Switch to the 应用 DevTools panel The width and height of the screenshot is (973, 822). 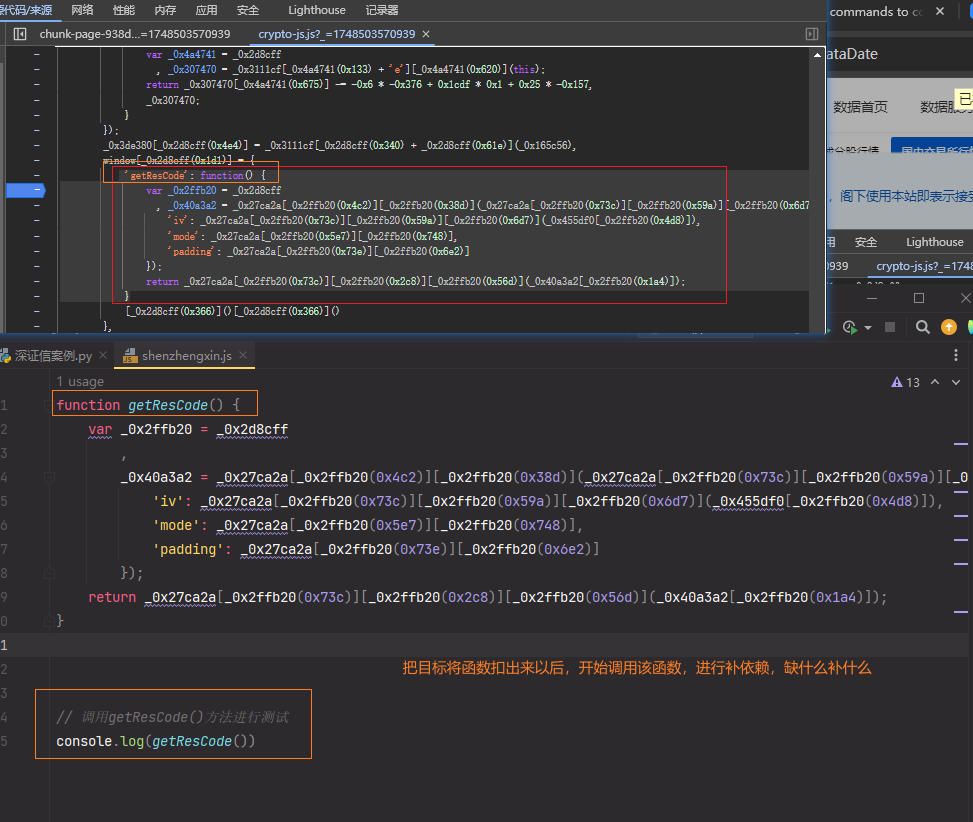click(206, 10)
